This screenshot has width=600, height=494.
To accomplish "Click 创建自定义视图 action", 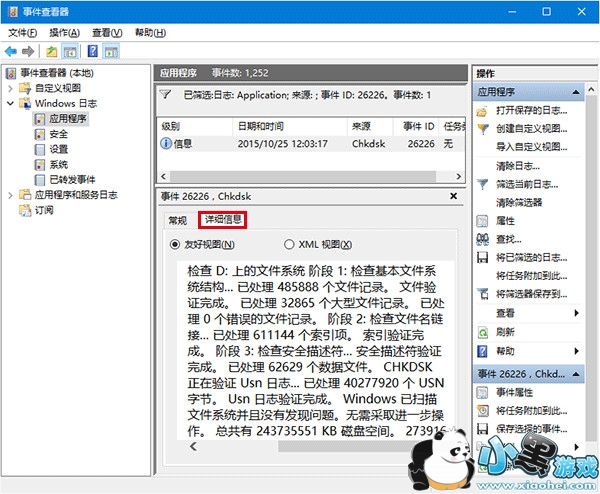I will tap(531, 129).
